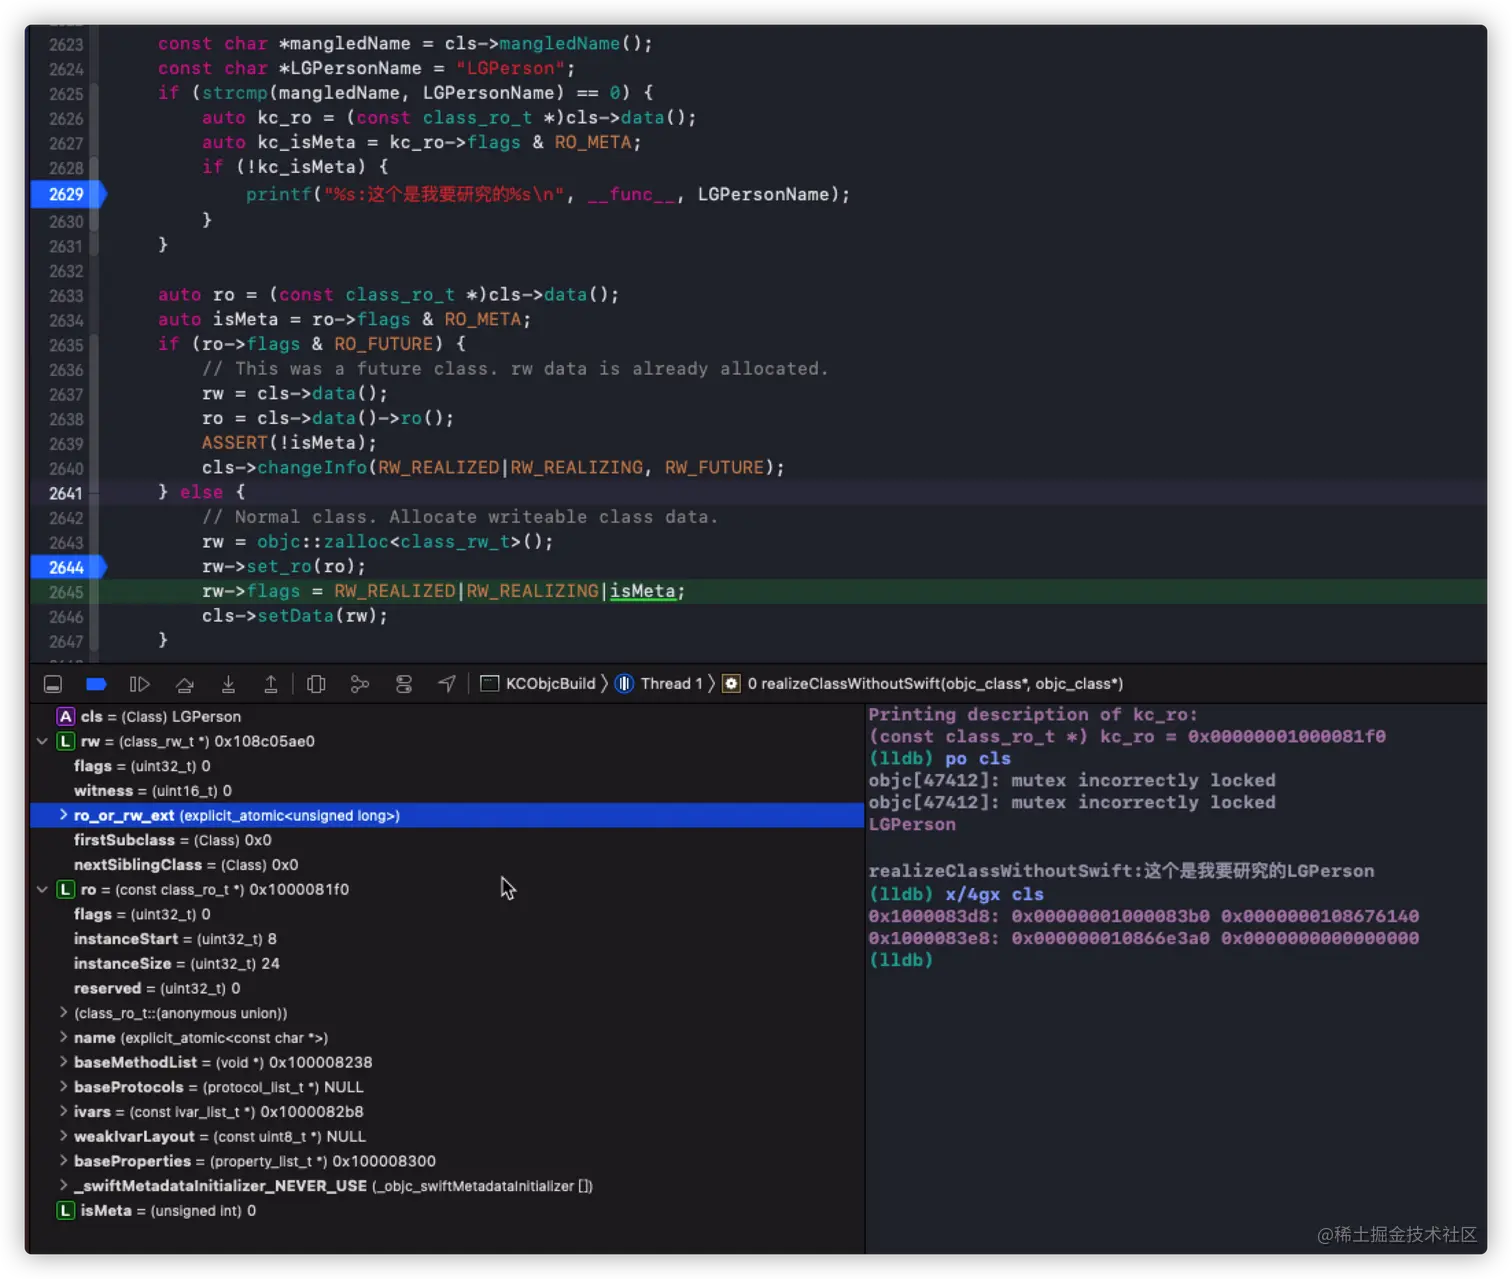Viewport: 1512px width, 1279px height.
Task: Add a breakpoint at line number 2645
Action: [66, 592]
